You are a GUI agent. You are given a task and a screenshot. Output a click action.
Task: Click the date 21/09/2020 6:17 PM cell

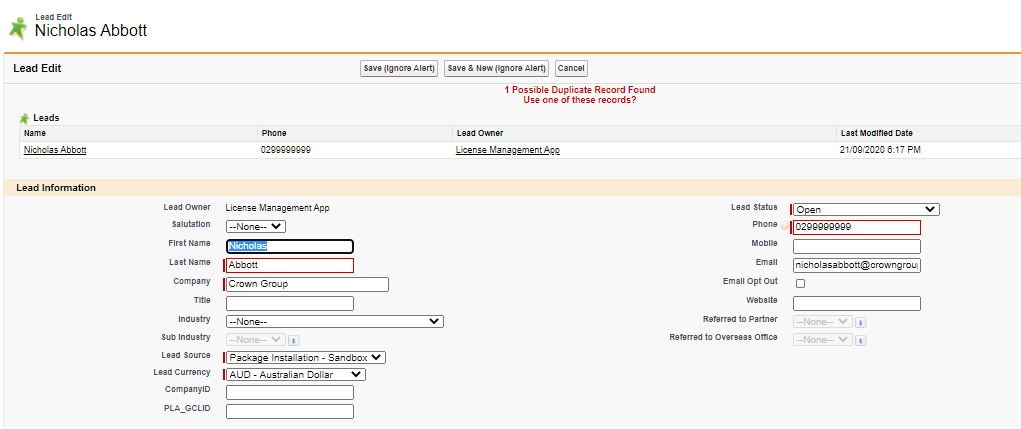click(880, 150)
